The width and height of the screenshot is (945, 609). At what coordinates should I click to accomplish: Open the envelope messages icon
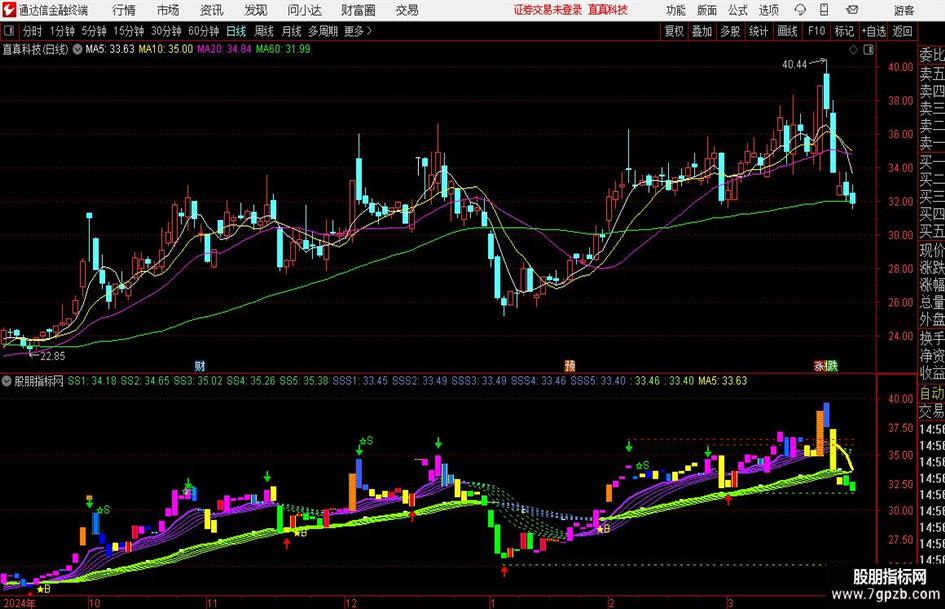pos(852,10)
